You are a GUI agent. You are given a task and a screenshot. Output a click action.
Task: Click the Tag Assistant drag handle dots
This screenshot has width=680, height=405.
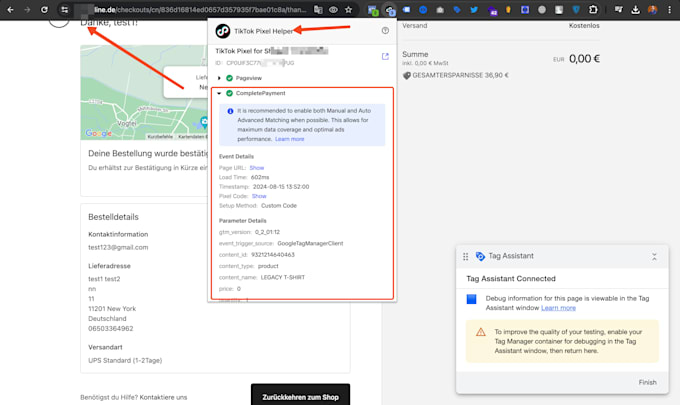[465, 257]
